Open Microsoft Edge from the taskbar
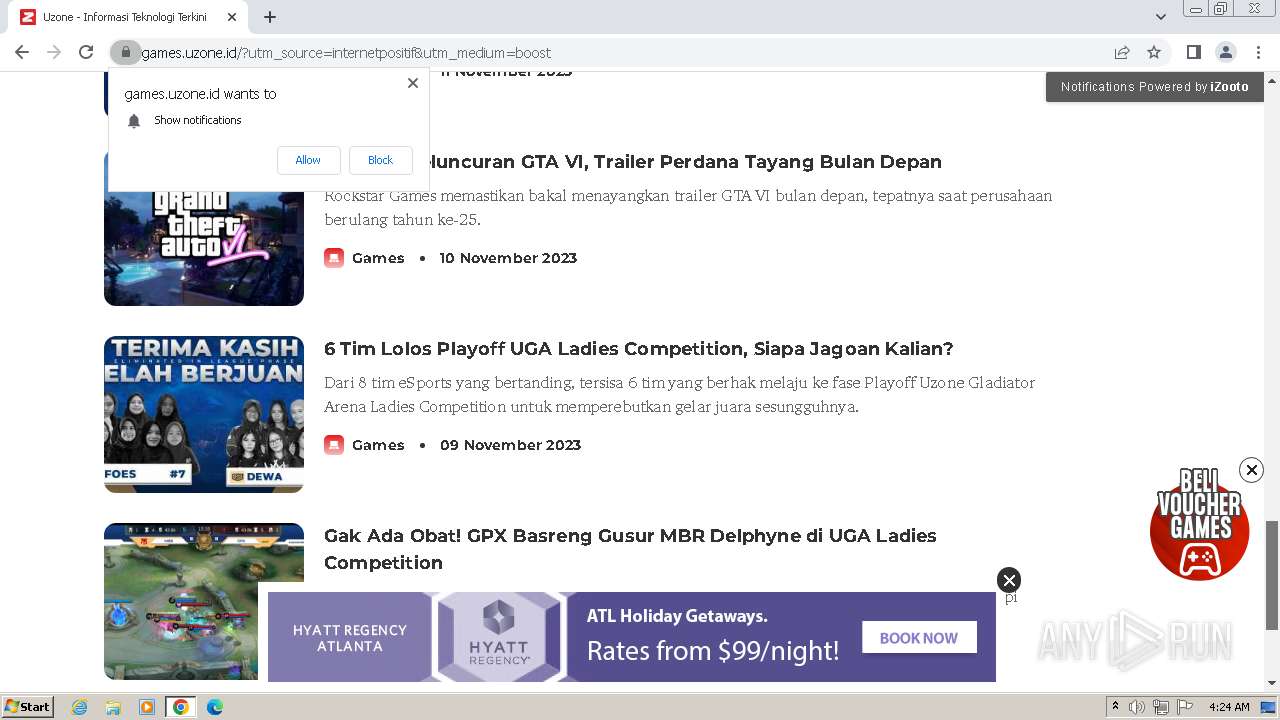This screenshot has width=1280, height=720. point(214,707)
